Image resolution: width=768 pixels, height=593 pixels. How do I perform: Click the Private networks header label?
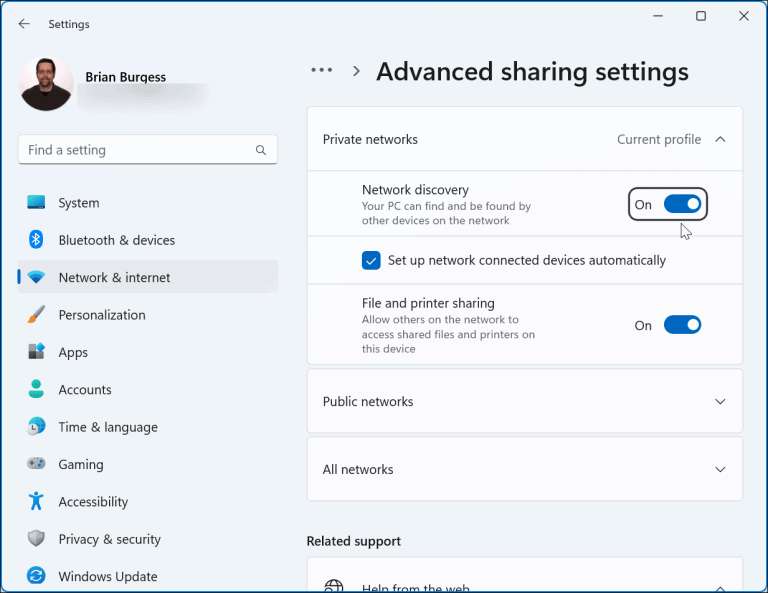[x=370, y=140]
